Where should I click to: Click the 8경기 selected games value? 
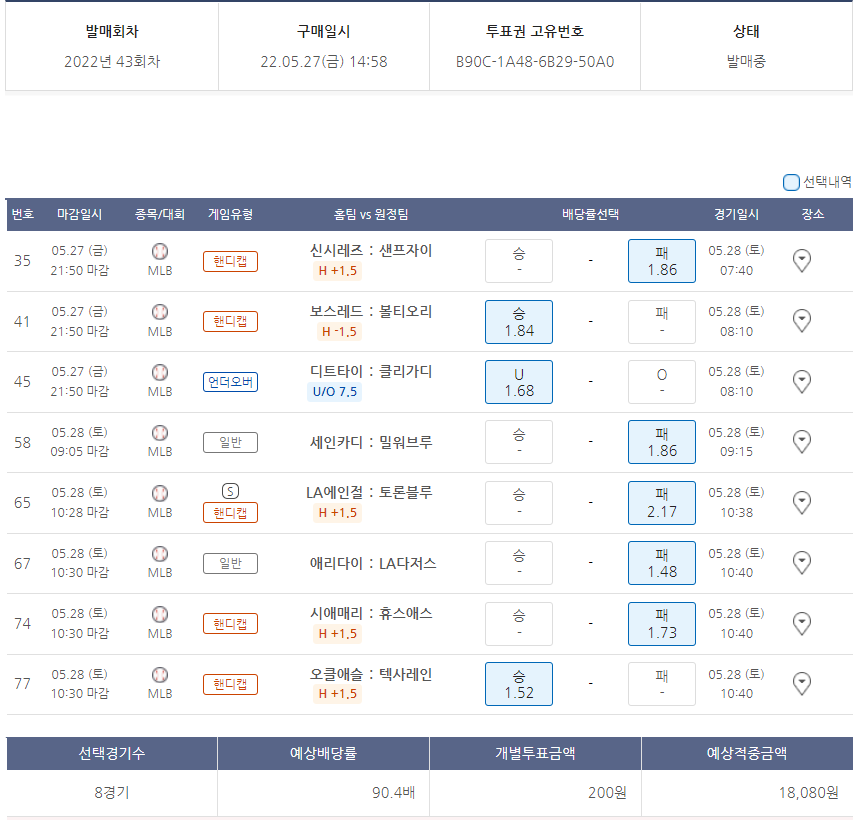click(112, 792)
